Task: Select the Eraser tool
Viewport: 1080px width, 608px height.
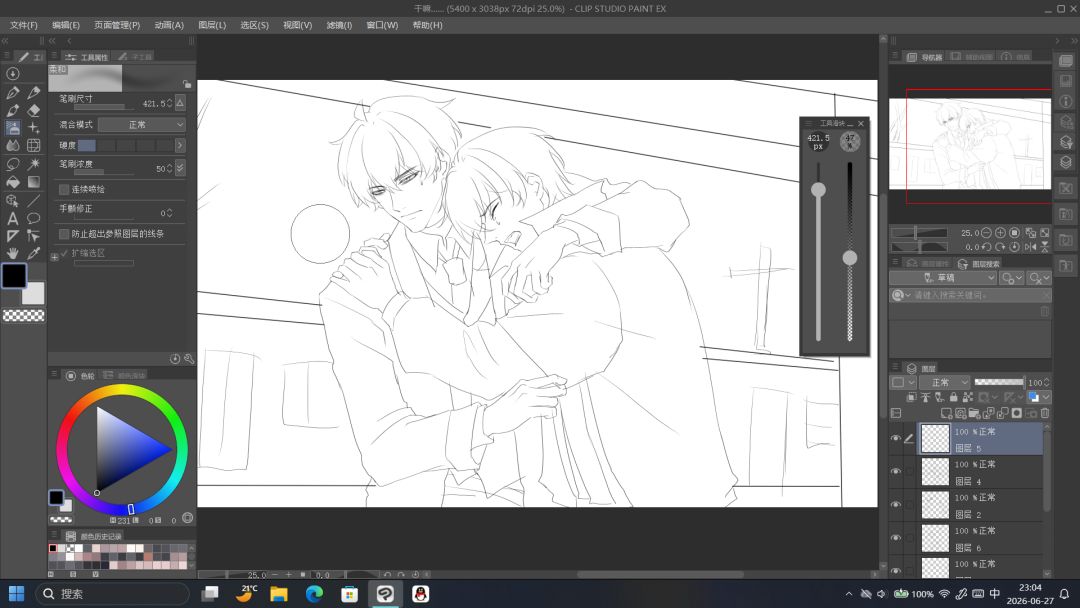Action: click(x=34, y=110)
